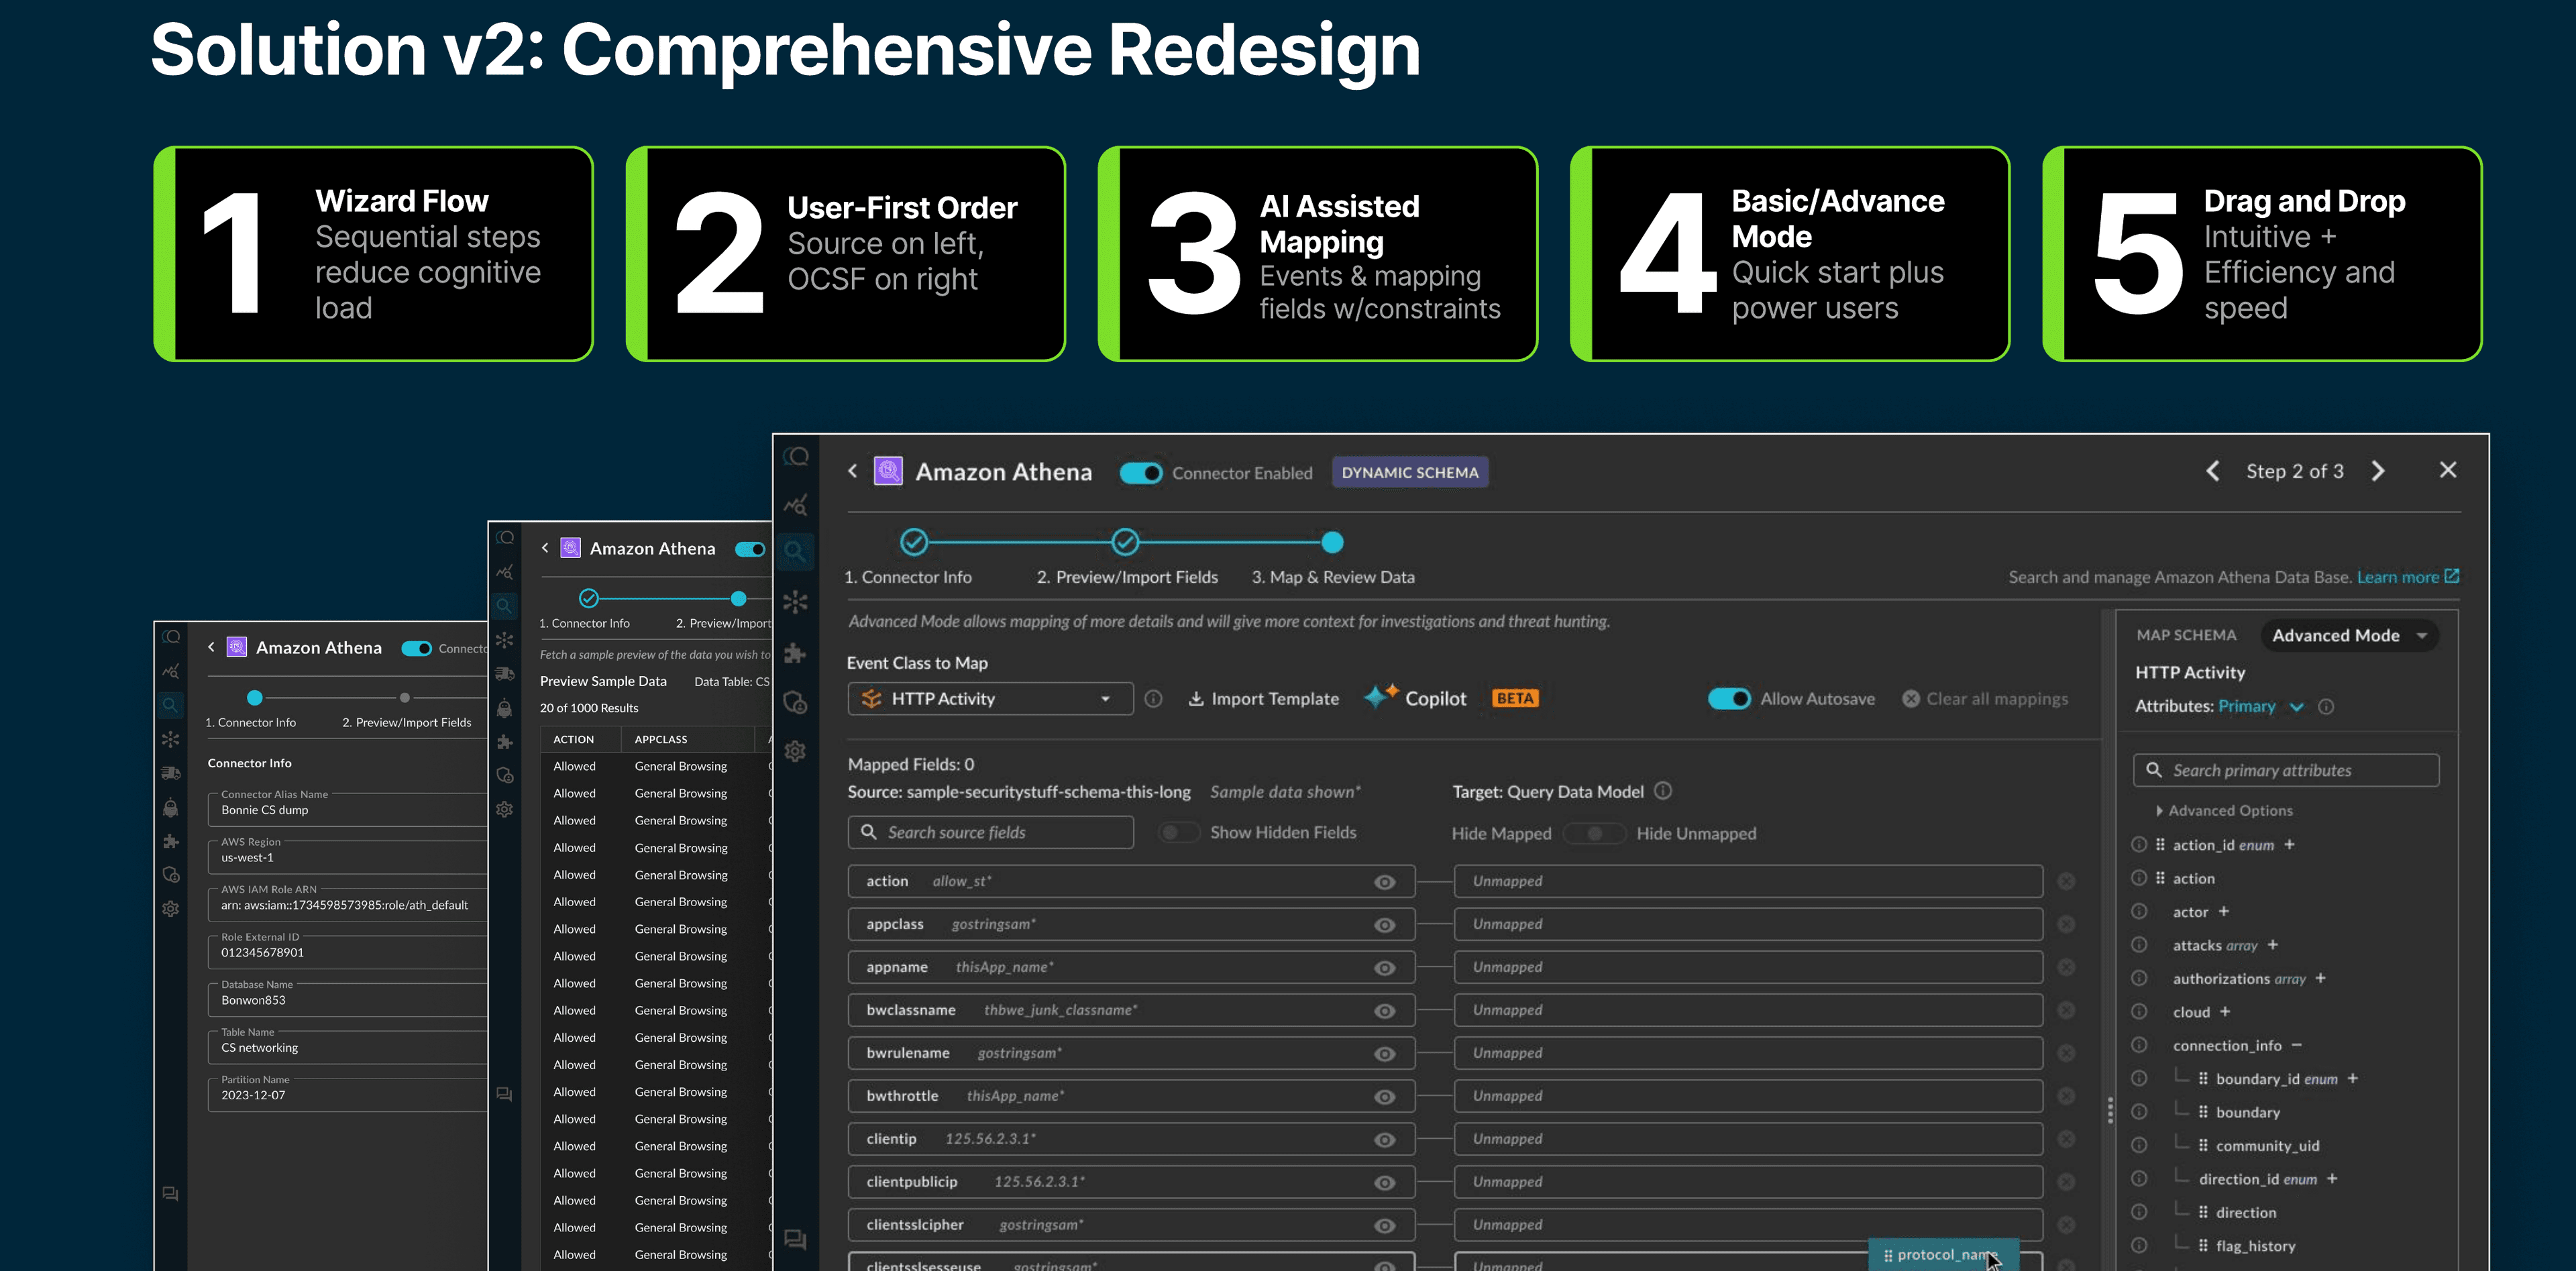Expand the direction_id enum attribute

pyautogui.click(x=2332, y=1179)
